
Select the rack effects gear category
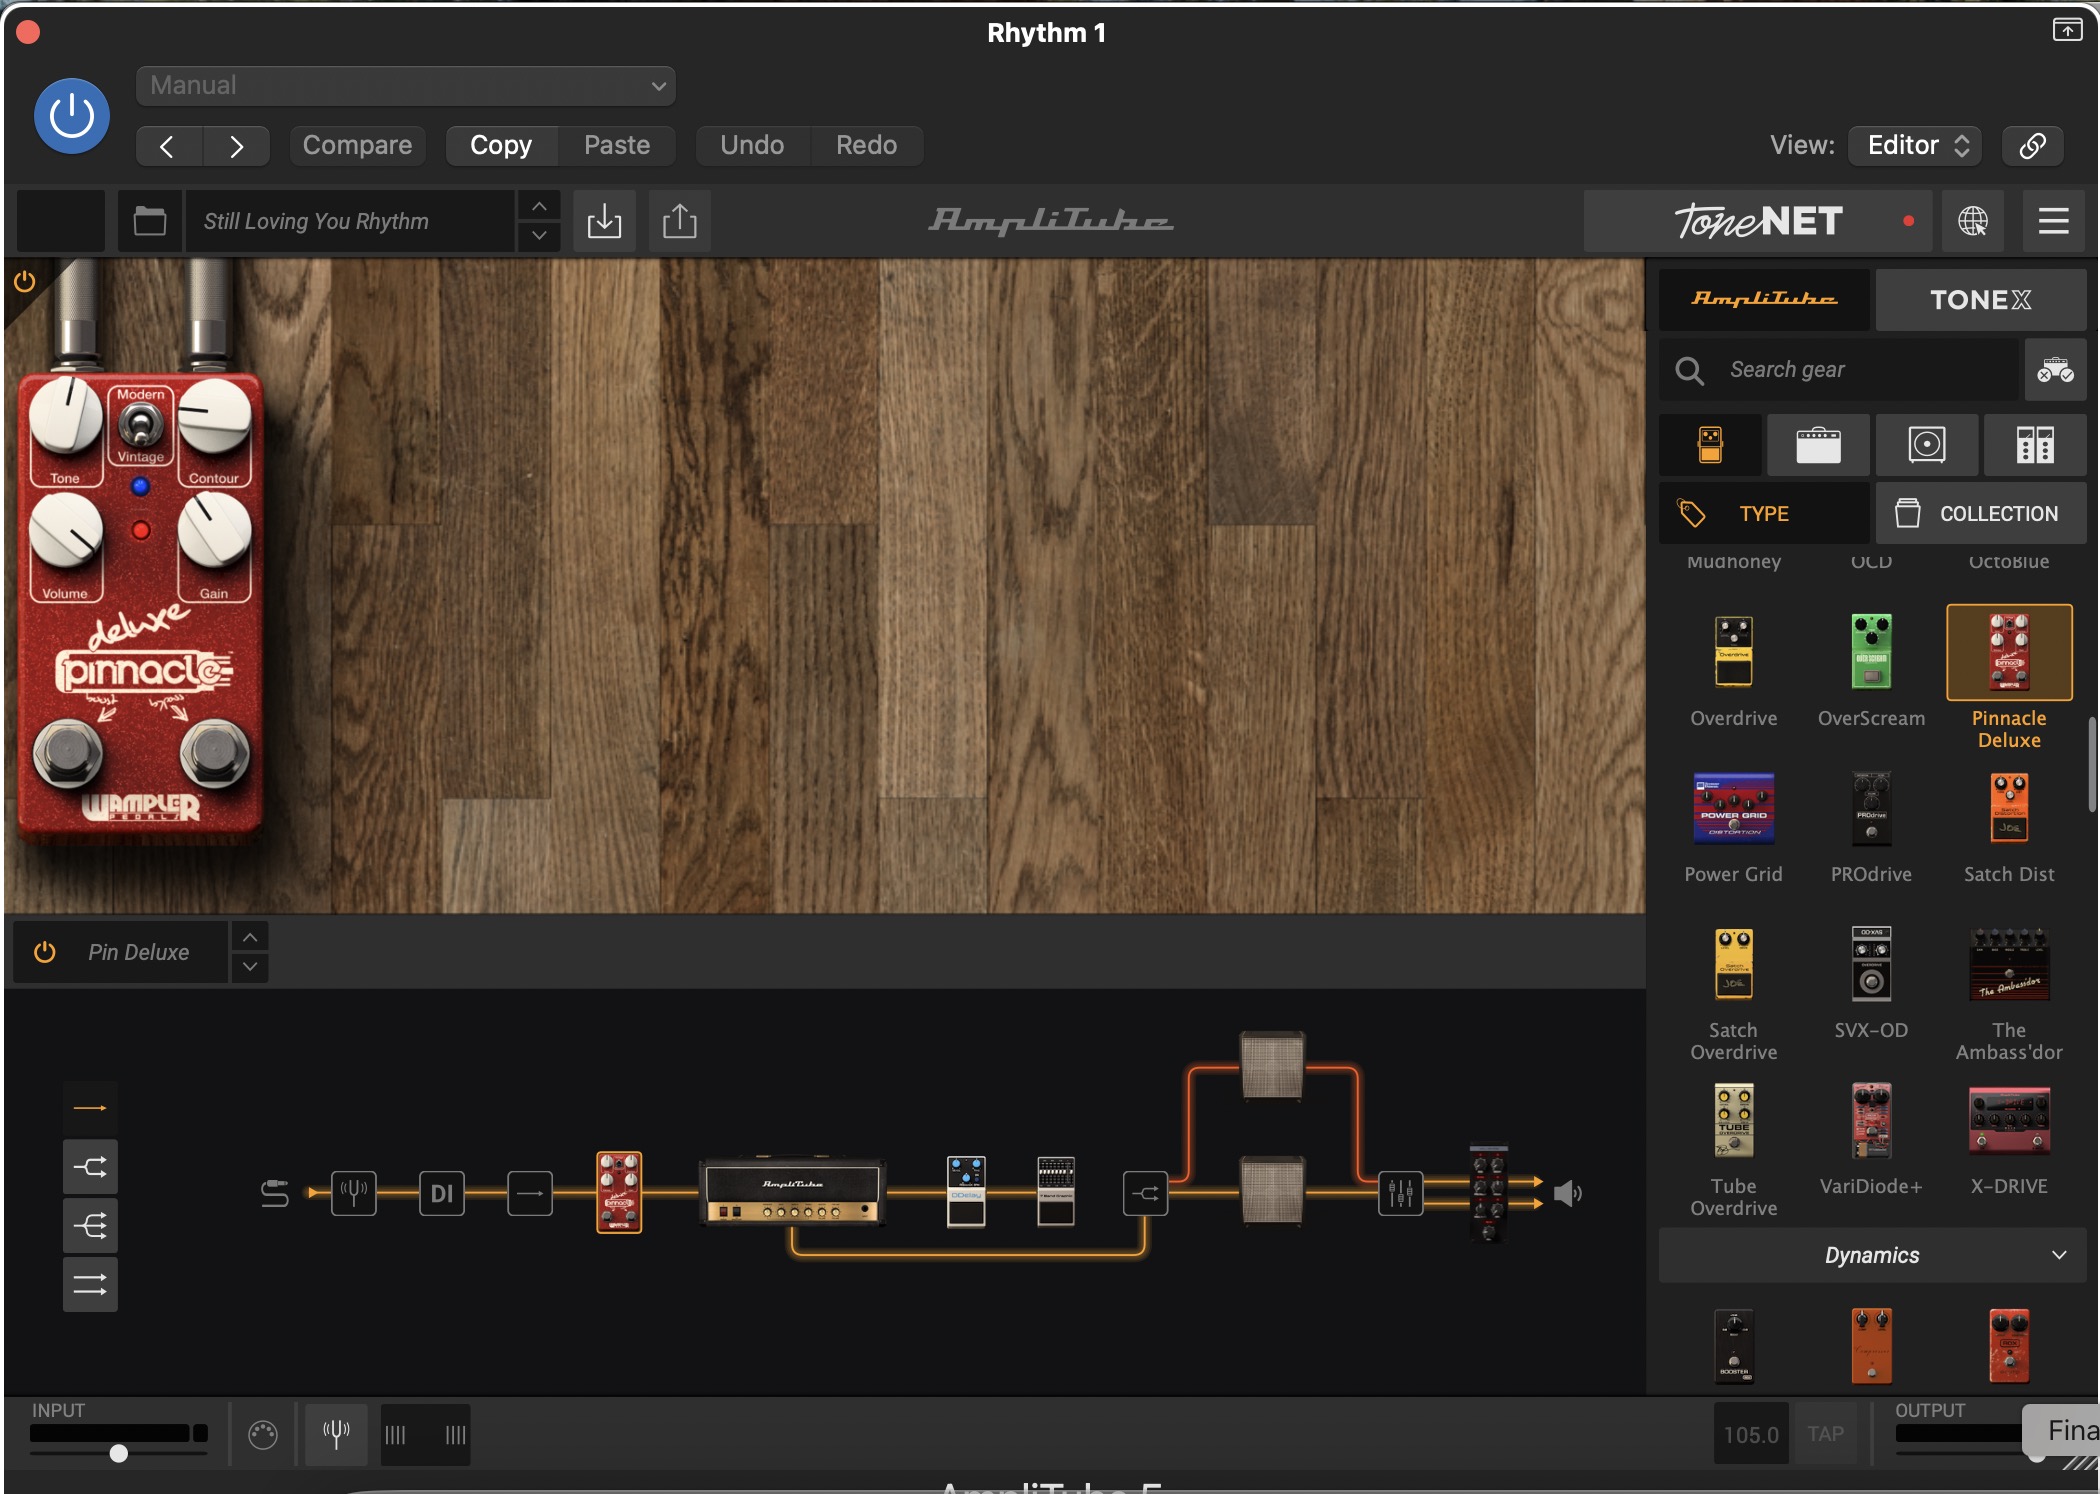[2034, 444]
